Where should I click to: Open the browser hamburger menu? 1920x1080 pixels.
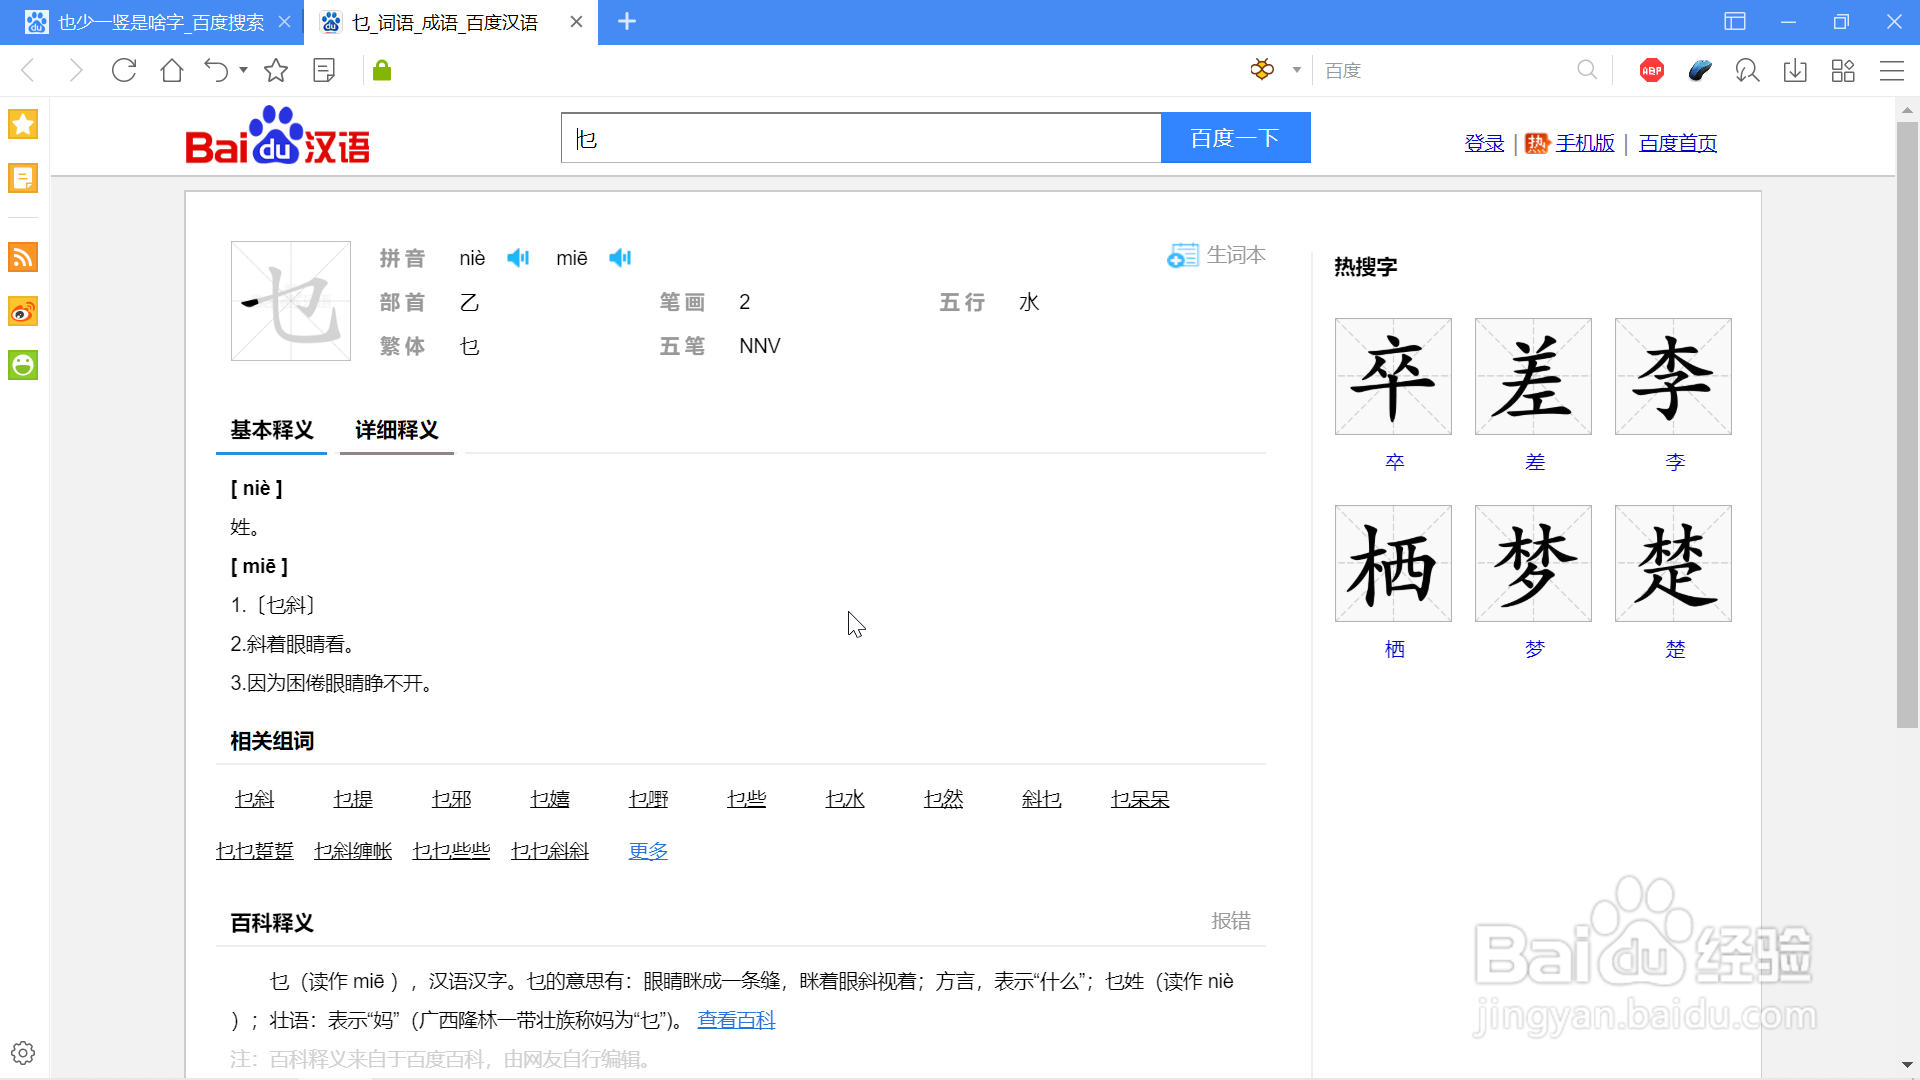(1893, 70)
